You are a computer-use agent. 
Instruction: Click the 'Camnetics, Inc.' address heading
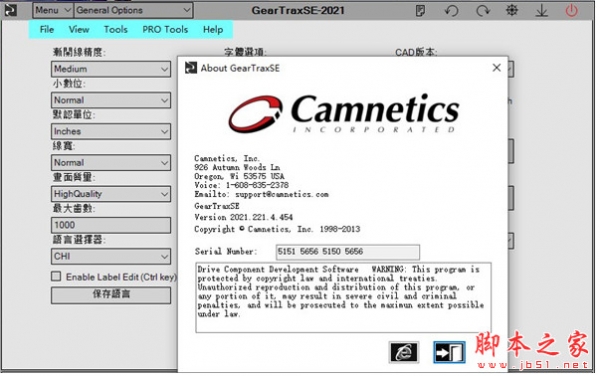coord(227,158)
